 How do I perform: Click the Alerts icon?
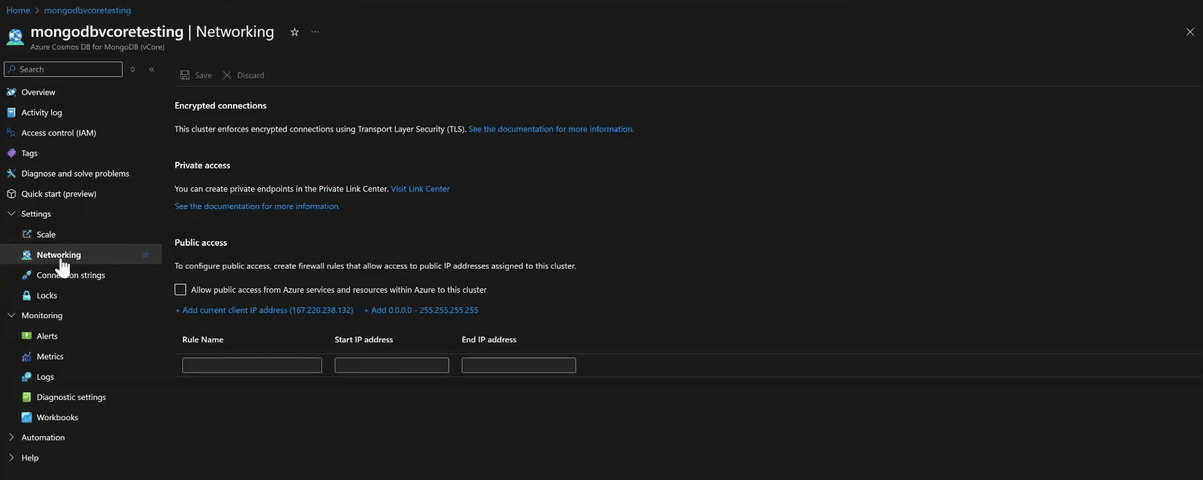pyautogui.click(x=27, y=336)
